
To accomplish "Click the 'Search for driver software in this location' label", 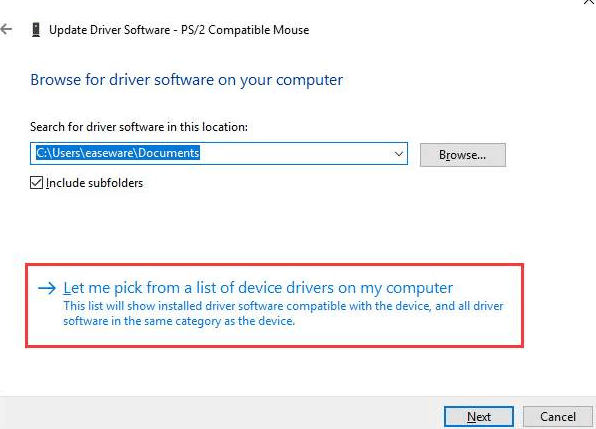I will 139,127.
